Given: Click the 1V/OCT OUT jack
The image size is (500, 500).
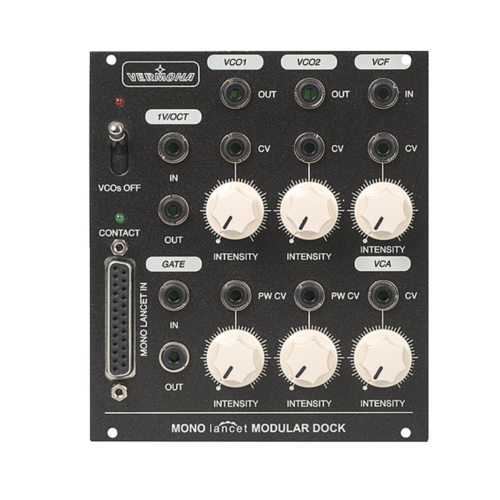Looking at the screenshot, I should click(x=173, y=210).
